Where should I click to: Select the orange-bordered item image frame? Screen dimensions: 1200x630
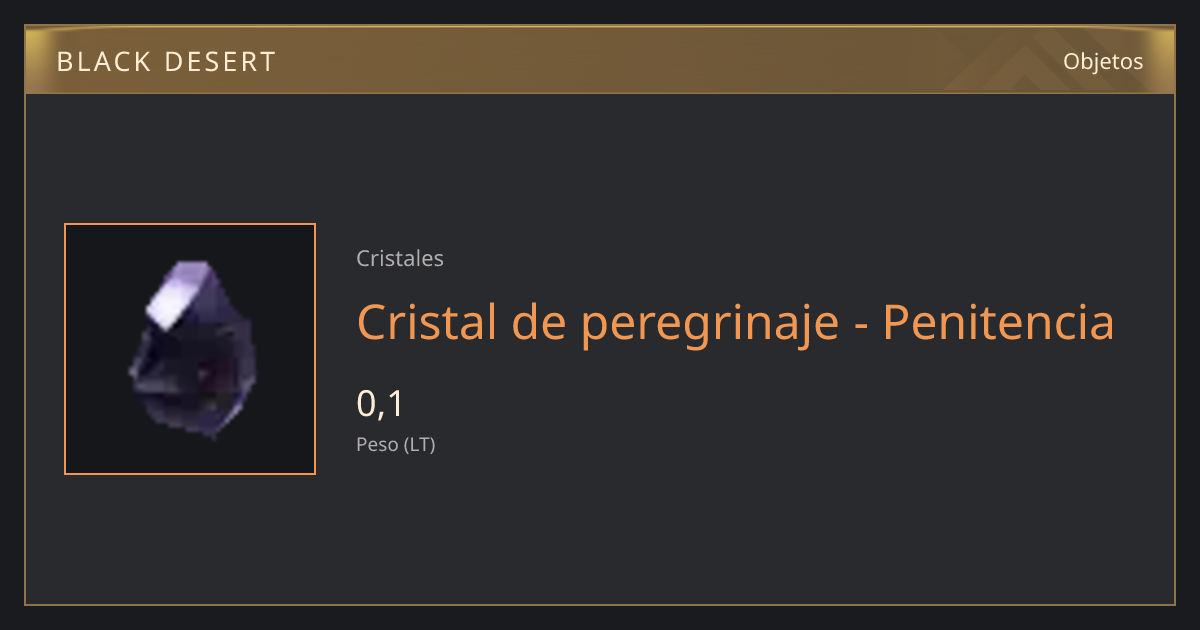pyautogui.click(x=190, y=349)
